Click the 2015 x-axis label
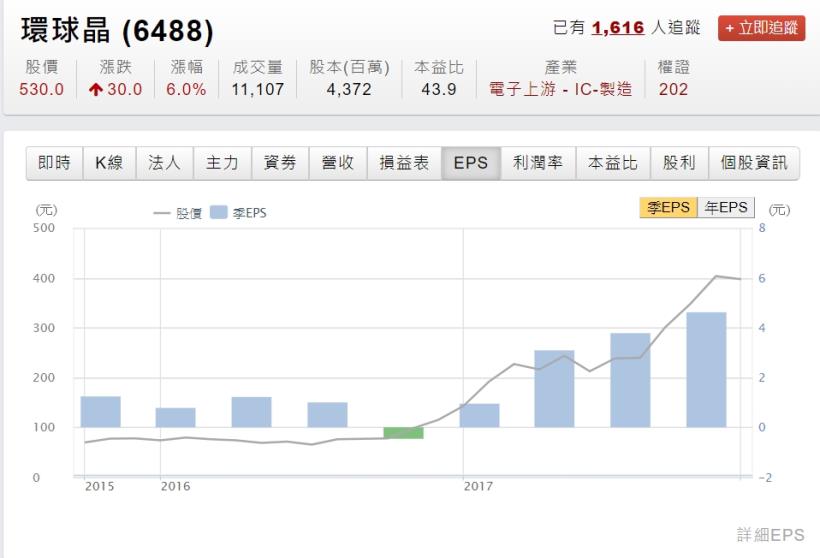820x558 pixels. [x=99, y=486]
